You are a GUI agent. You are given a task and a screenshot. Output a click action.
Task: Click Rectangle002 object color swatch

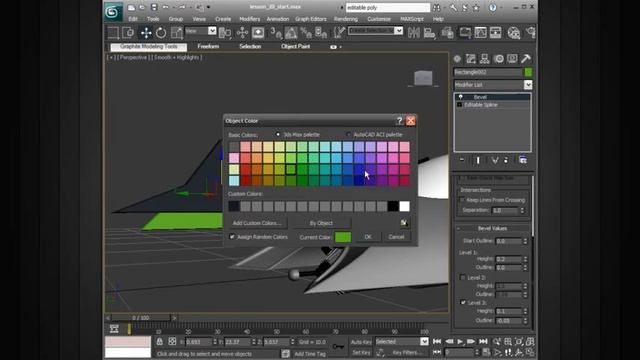click(x=528, y=72)
